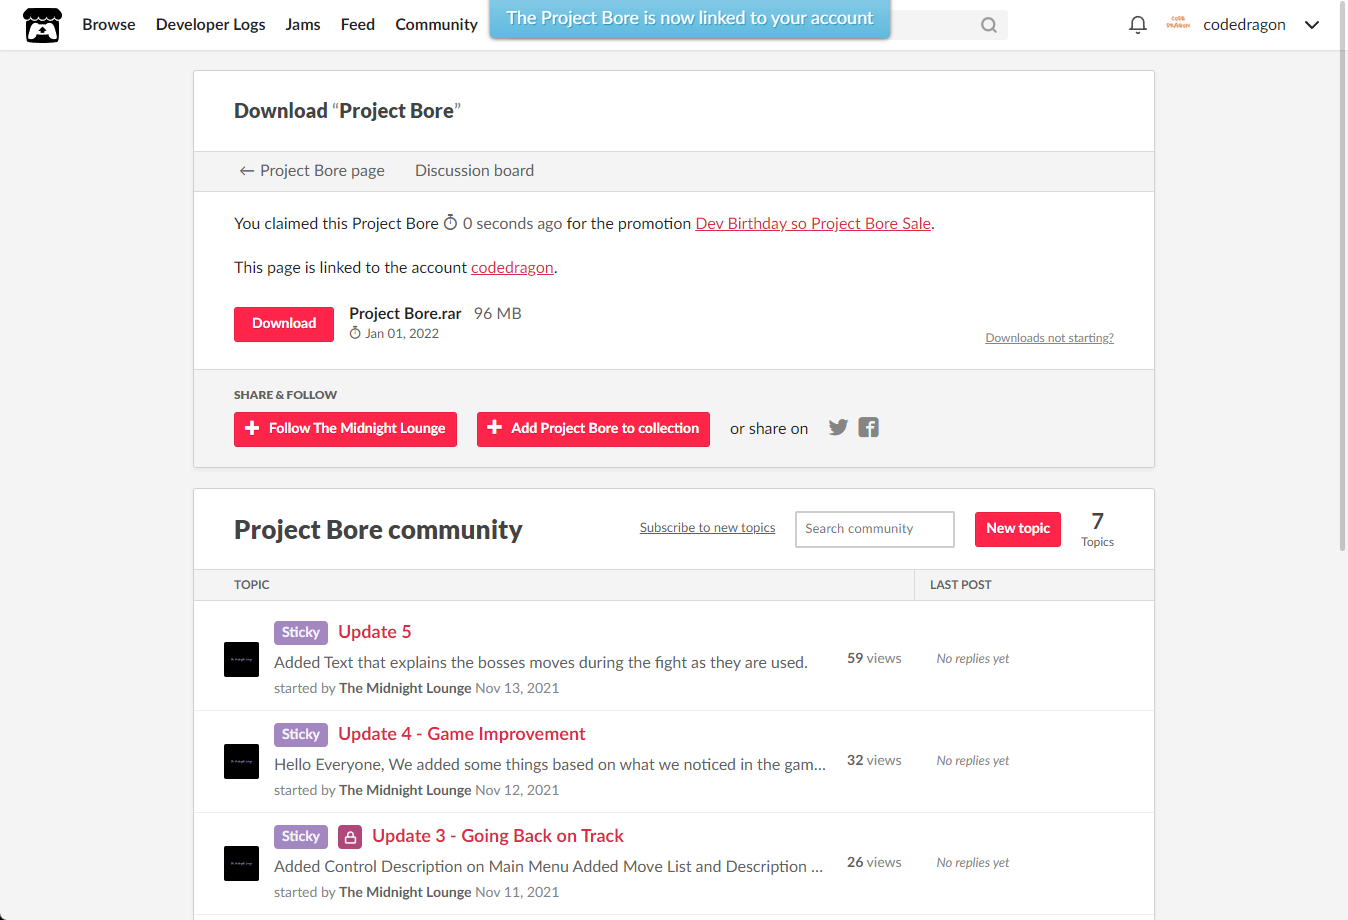
Task: Click the Project Bore.rar file name
Action: (405, 314)
